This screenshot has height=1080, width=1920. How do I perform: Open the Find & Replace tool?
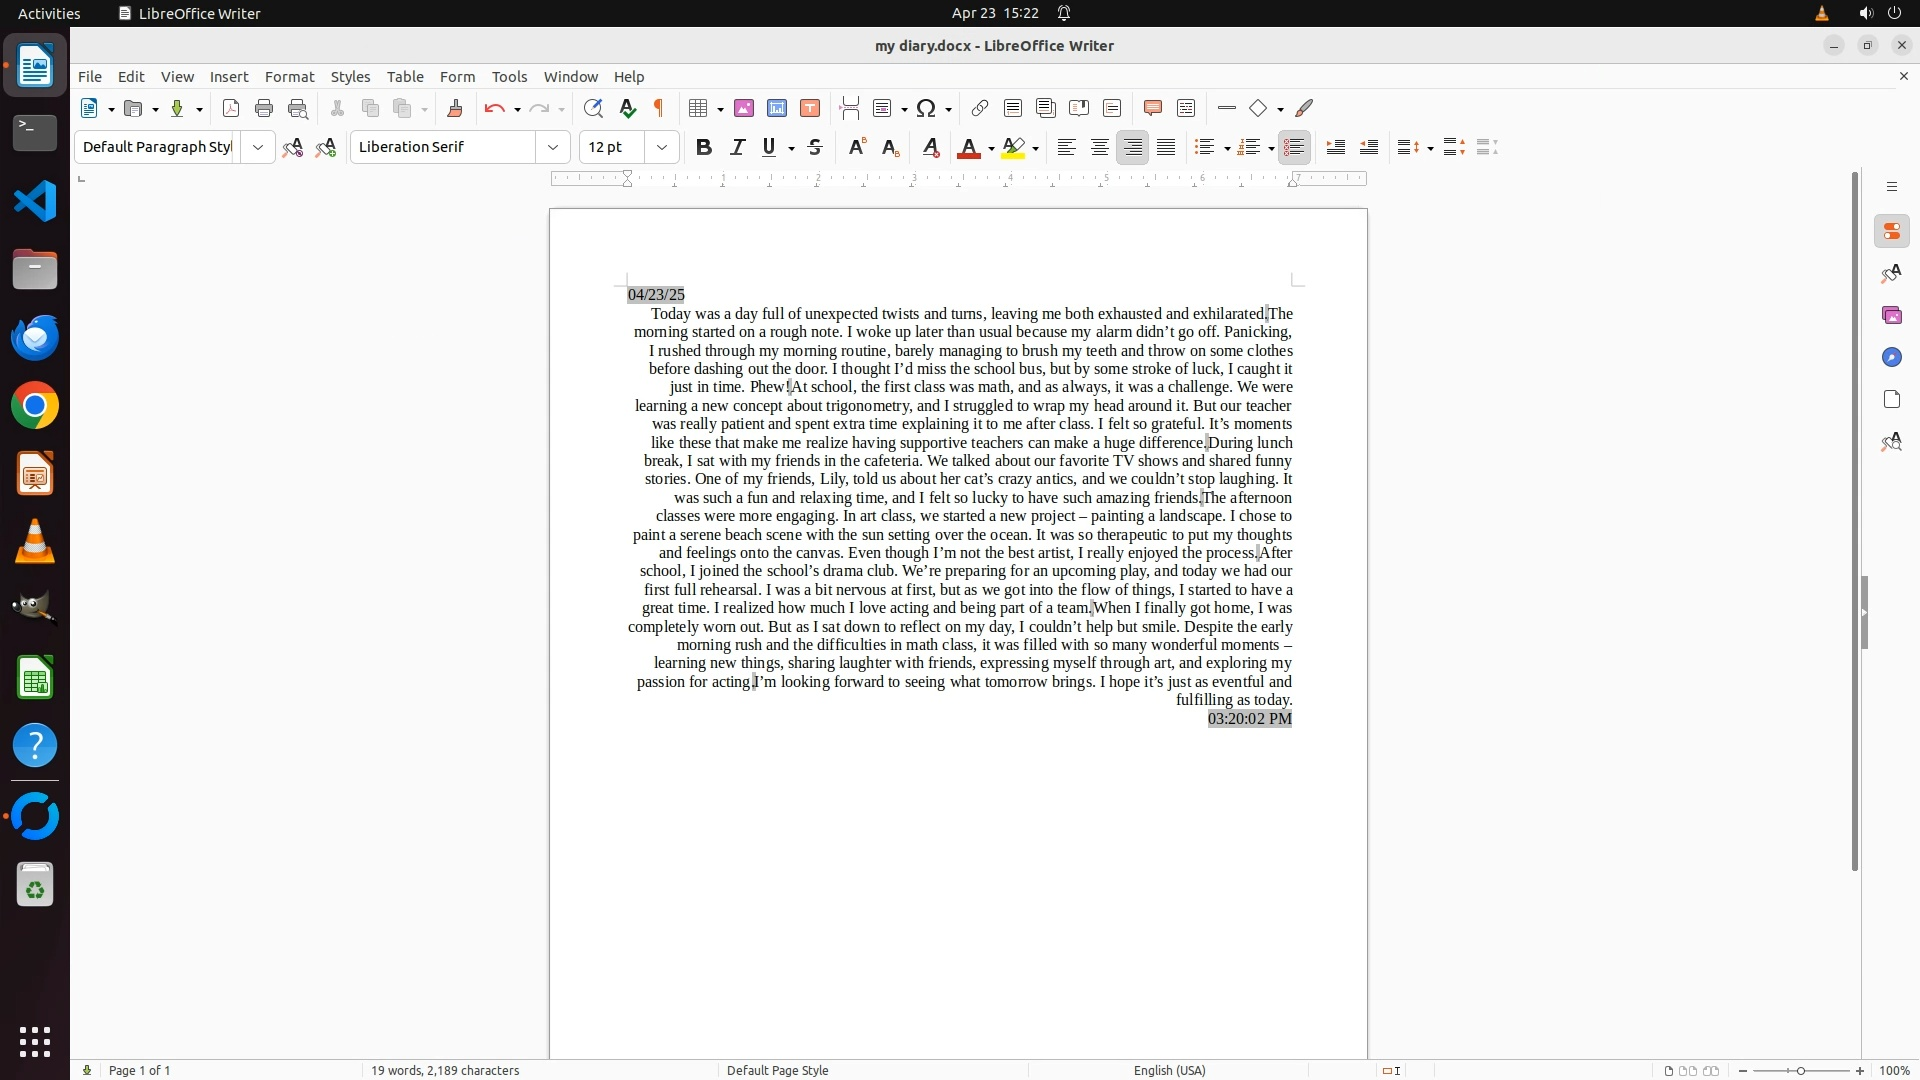click(x=593, y=109)
